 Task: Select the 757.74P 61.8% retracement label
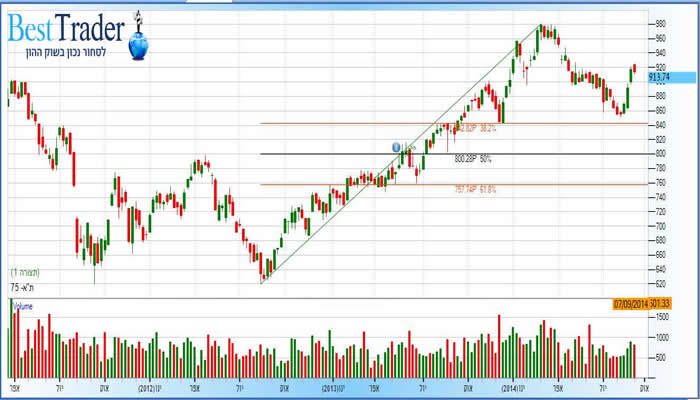pyautogui.click(x=474, y=188)
